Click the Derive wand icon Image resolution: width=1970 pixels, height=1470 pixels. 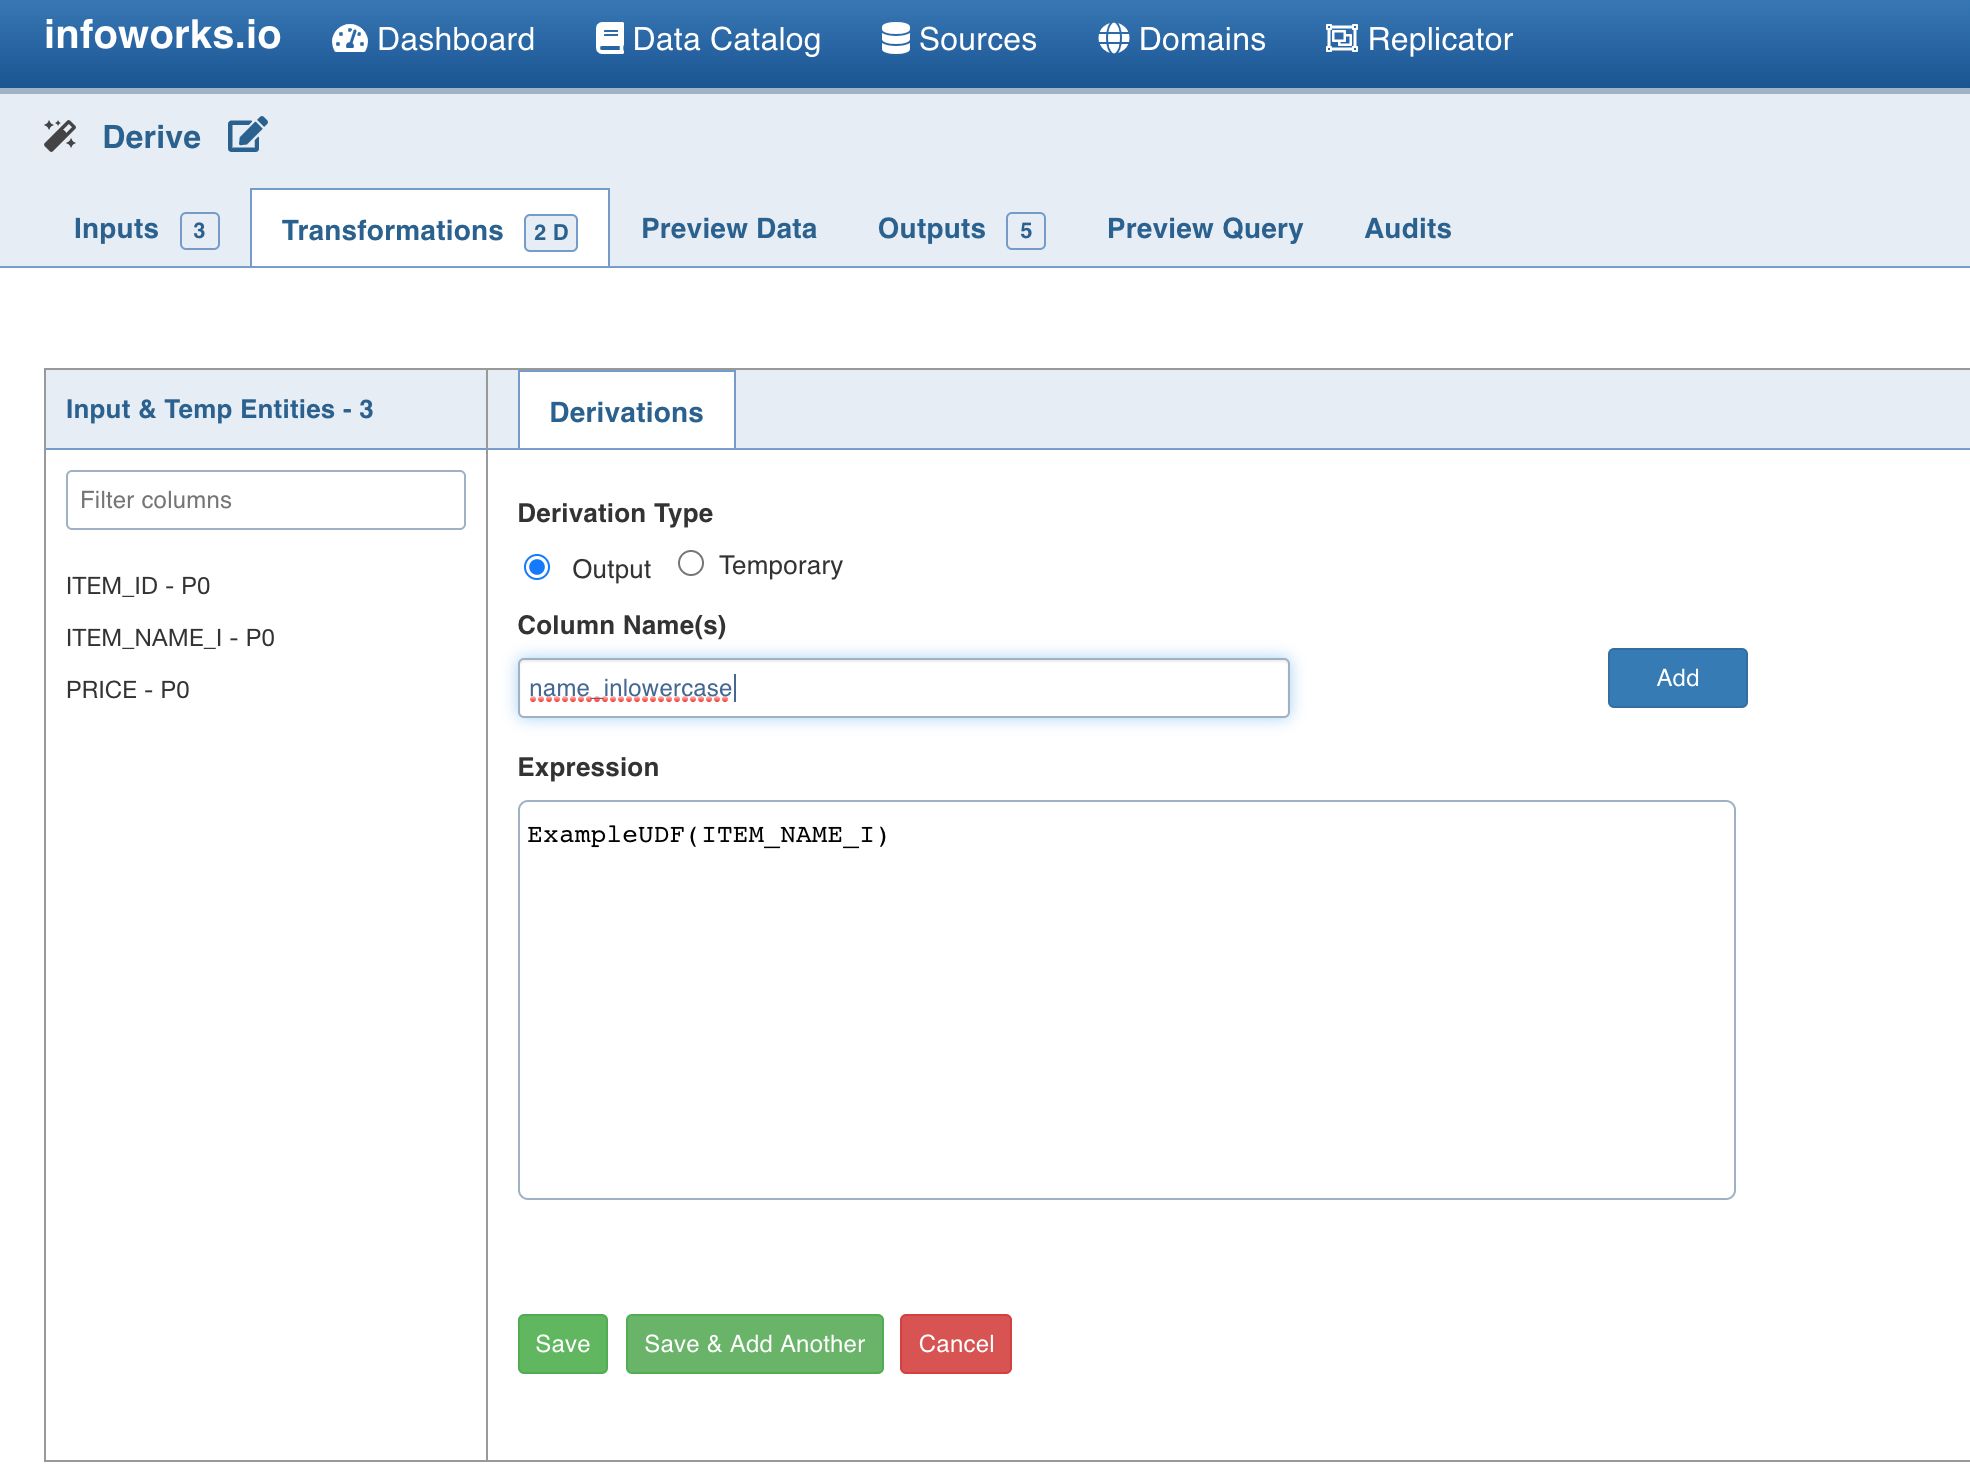click(61, 135)
